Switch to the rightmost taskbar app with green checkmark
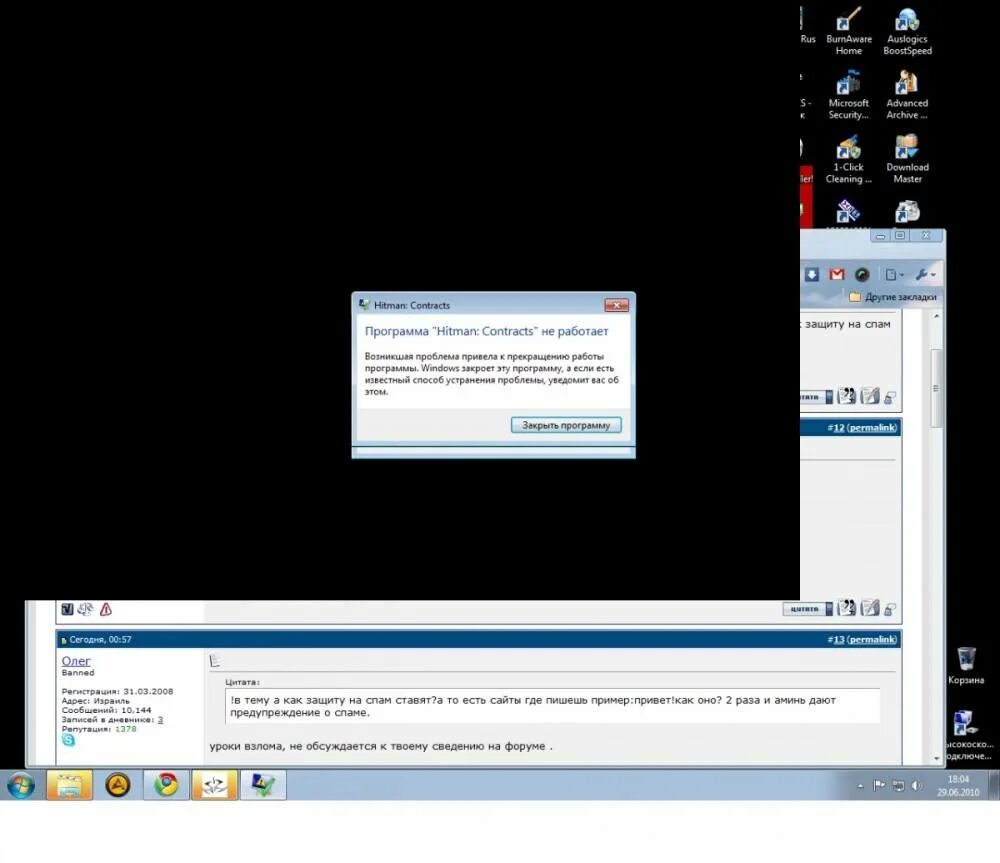 click(x=263, y=785)
